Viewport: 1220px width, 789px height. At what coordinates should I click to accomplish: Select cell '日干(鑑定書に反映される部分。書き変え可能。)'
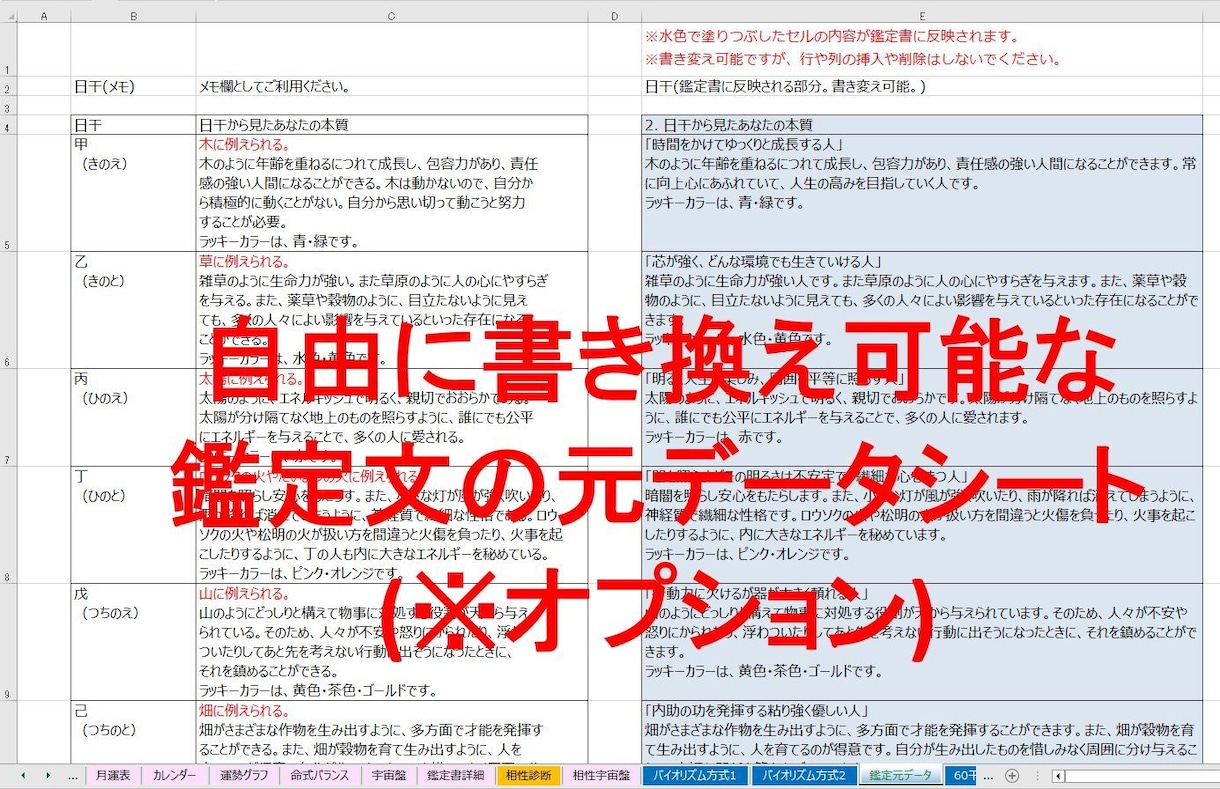coord(921,87)
